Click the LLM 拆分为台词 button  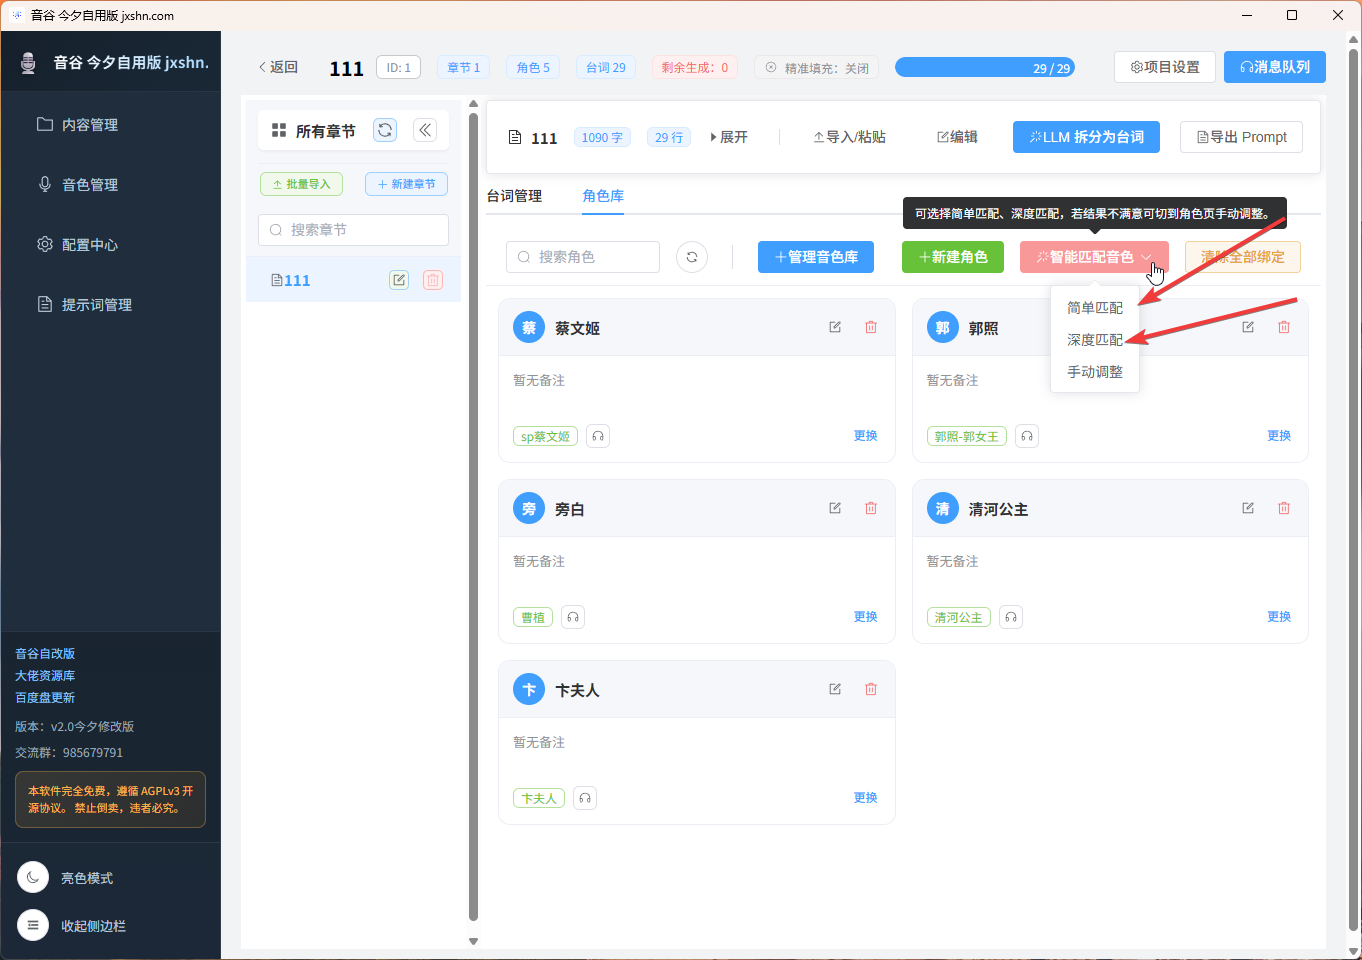(x=1086, y=137)
